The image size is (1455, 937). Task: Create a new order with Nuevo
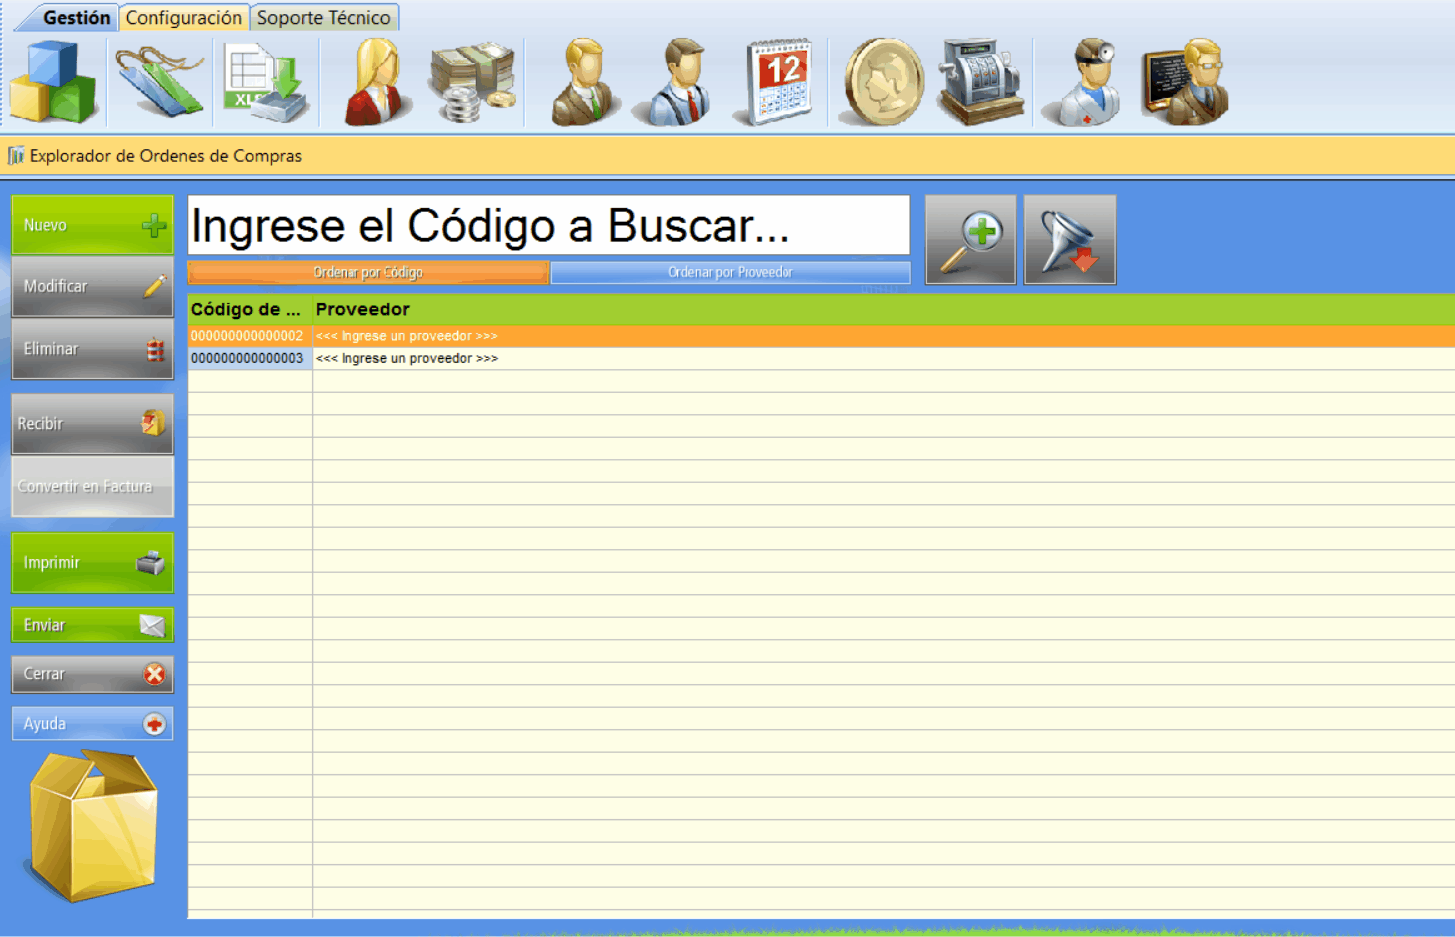(x=92, y=225)
